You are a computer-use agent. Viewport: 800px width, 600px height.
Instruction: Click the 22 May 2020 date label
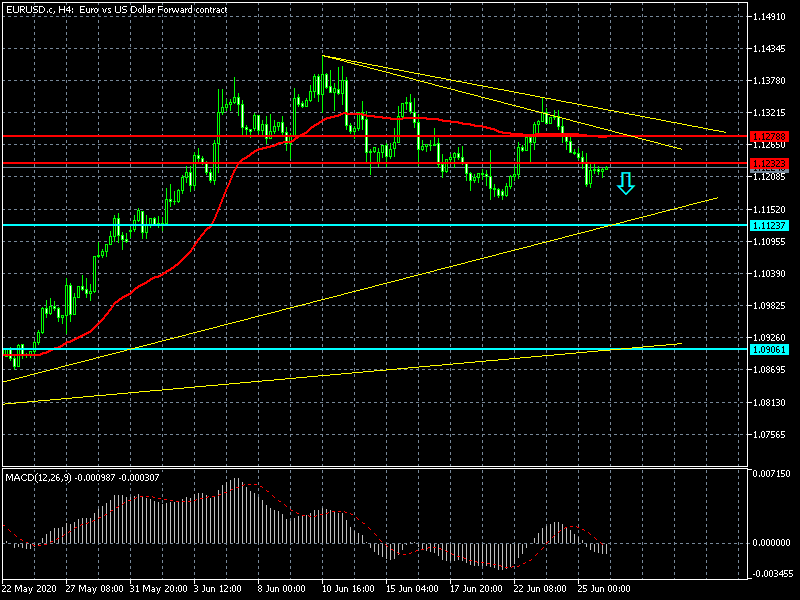click(x=29, y=589)
